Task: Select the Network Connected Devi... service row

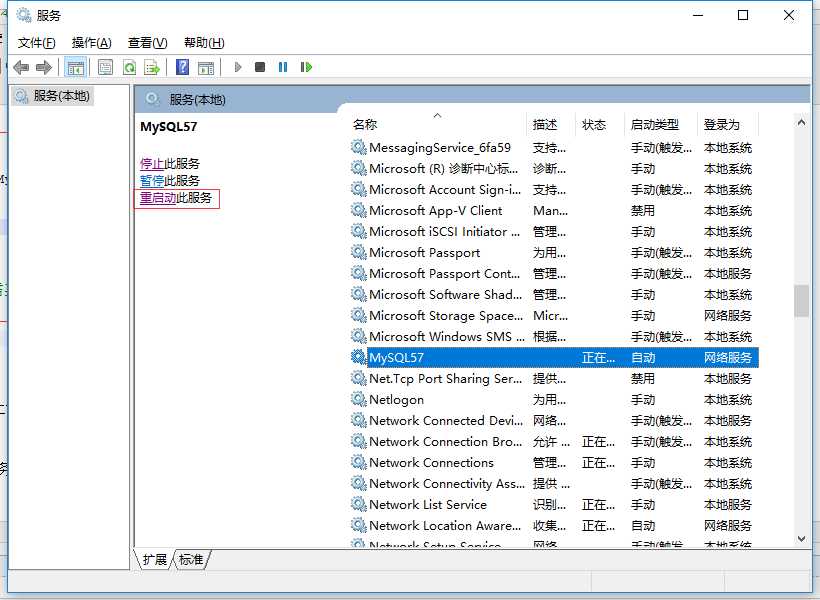Action: point(553,421)
